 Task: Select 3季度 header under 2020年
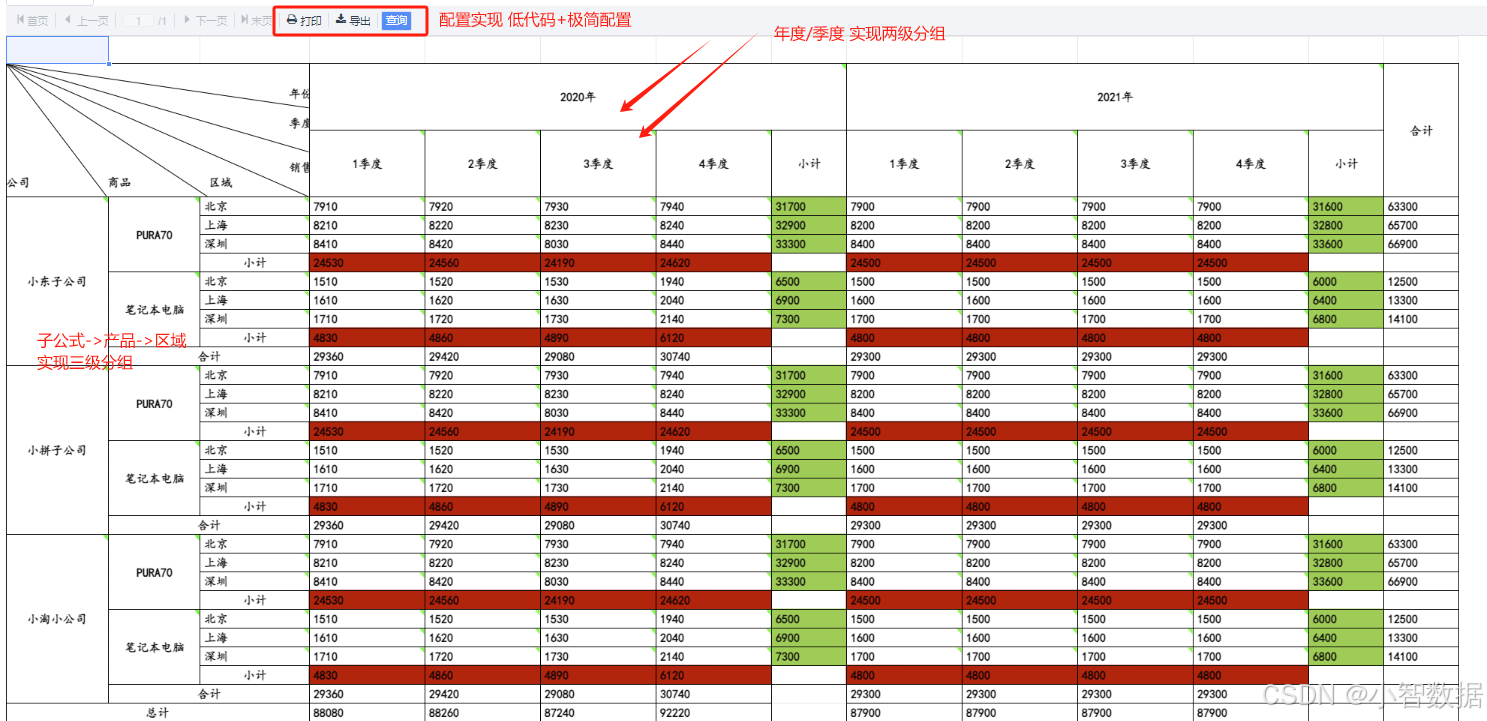(x=598, y=163)
